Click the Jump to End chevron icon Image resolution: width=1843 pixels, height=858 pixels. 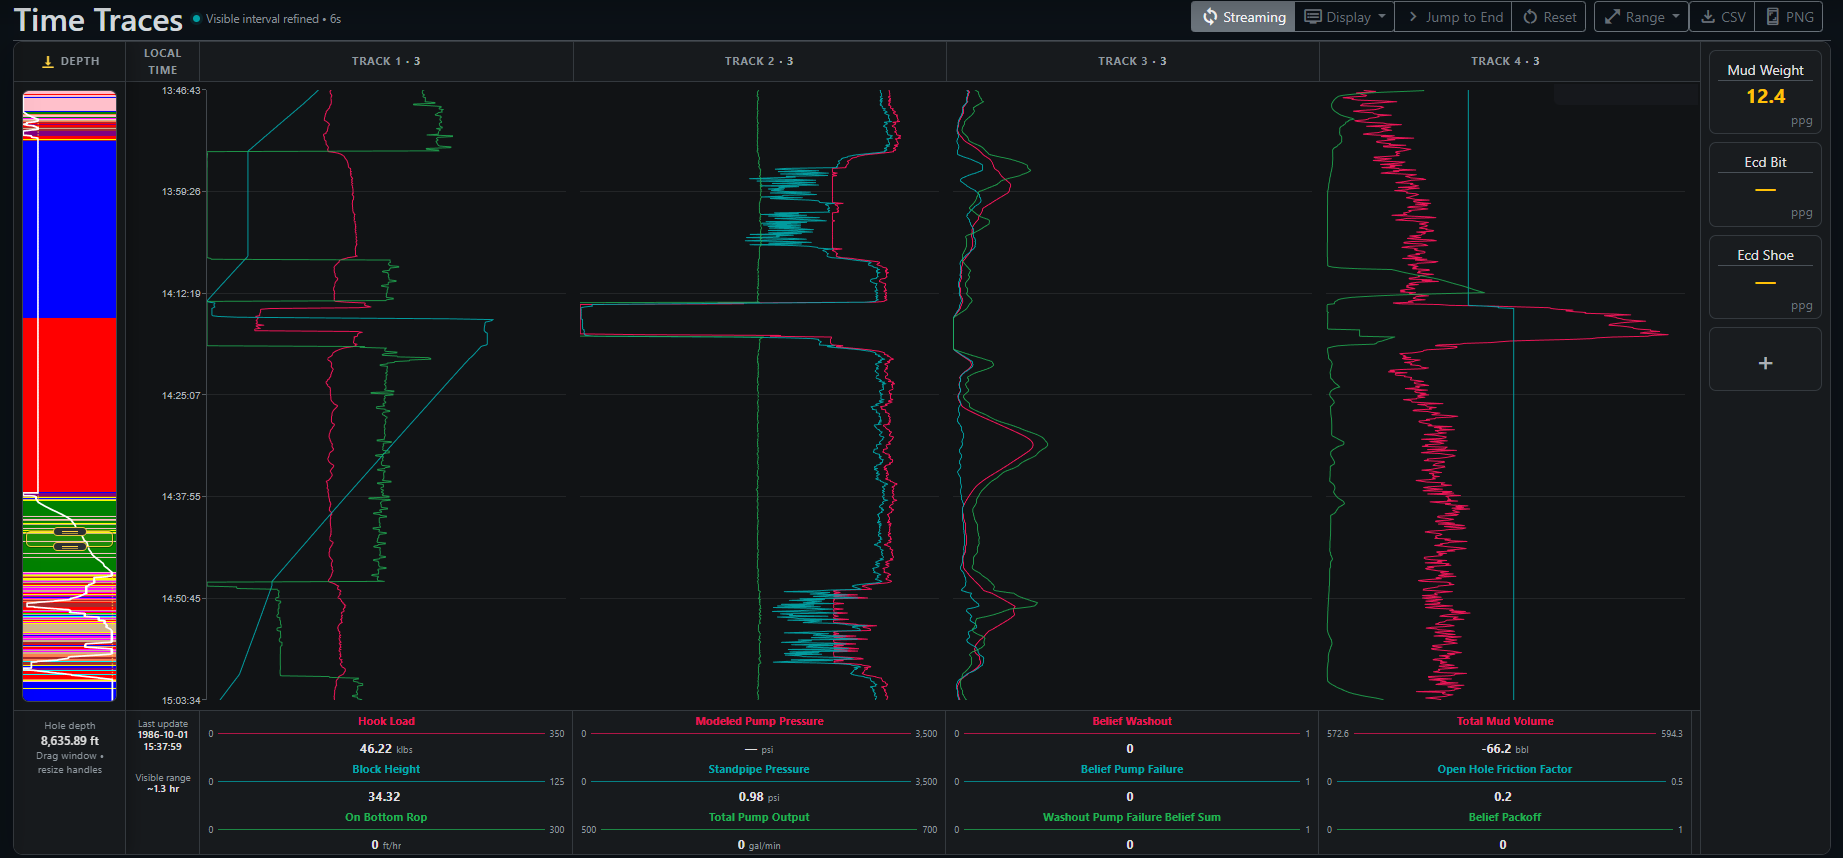(x=1413, y=17)
